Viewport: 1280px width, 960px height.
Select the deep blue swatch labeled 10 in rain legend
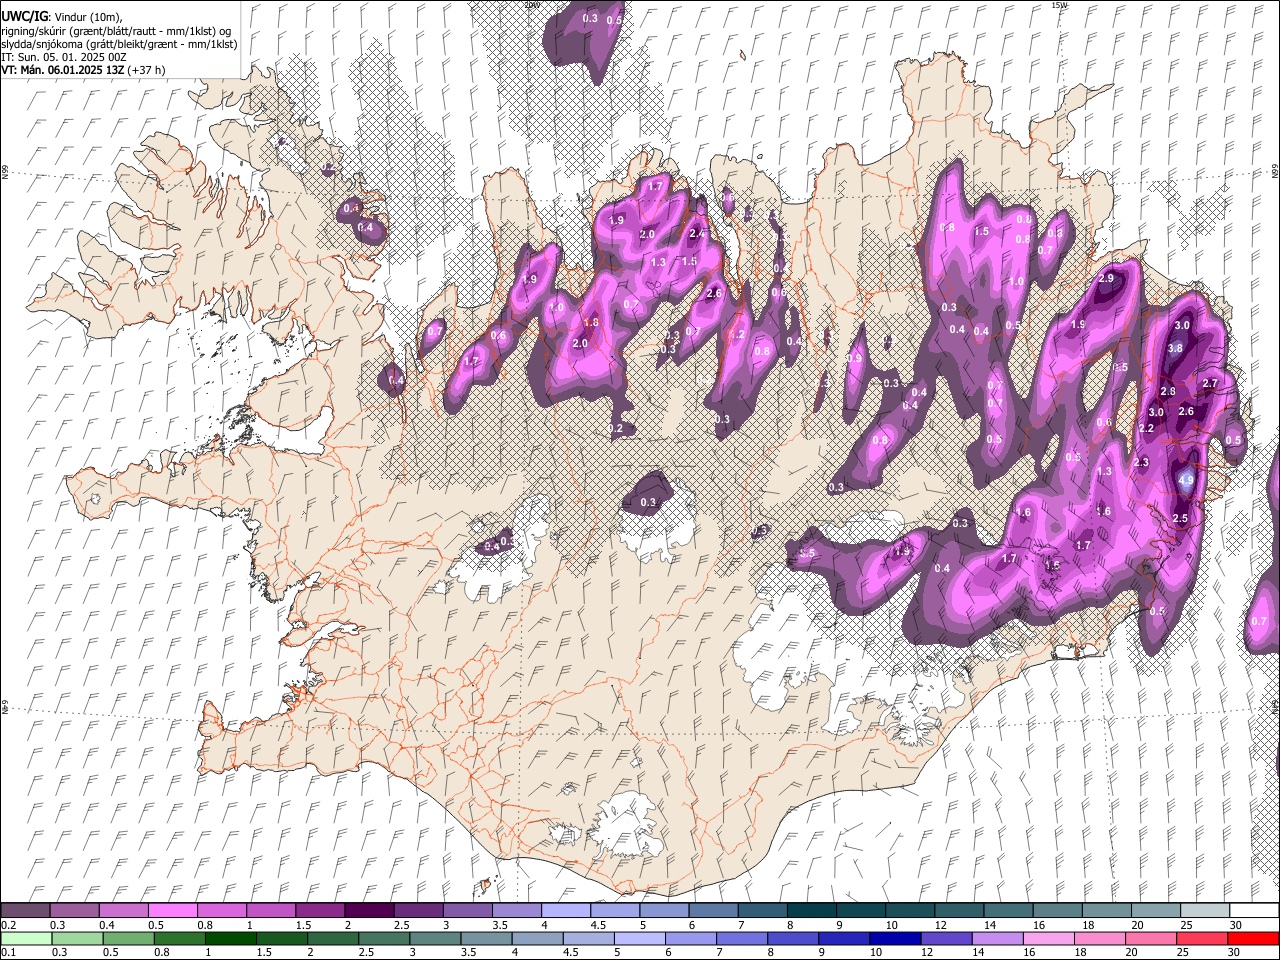(894, 938)
